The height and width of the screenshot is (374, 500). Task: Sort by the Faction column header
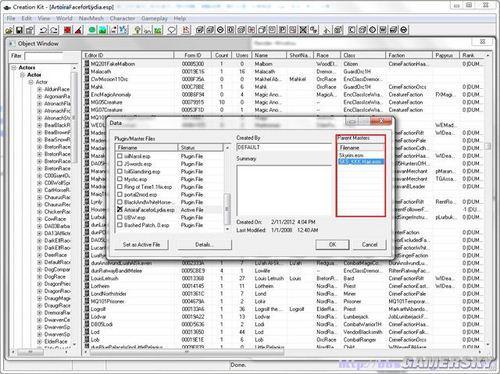tap(409, 55)
